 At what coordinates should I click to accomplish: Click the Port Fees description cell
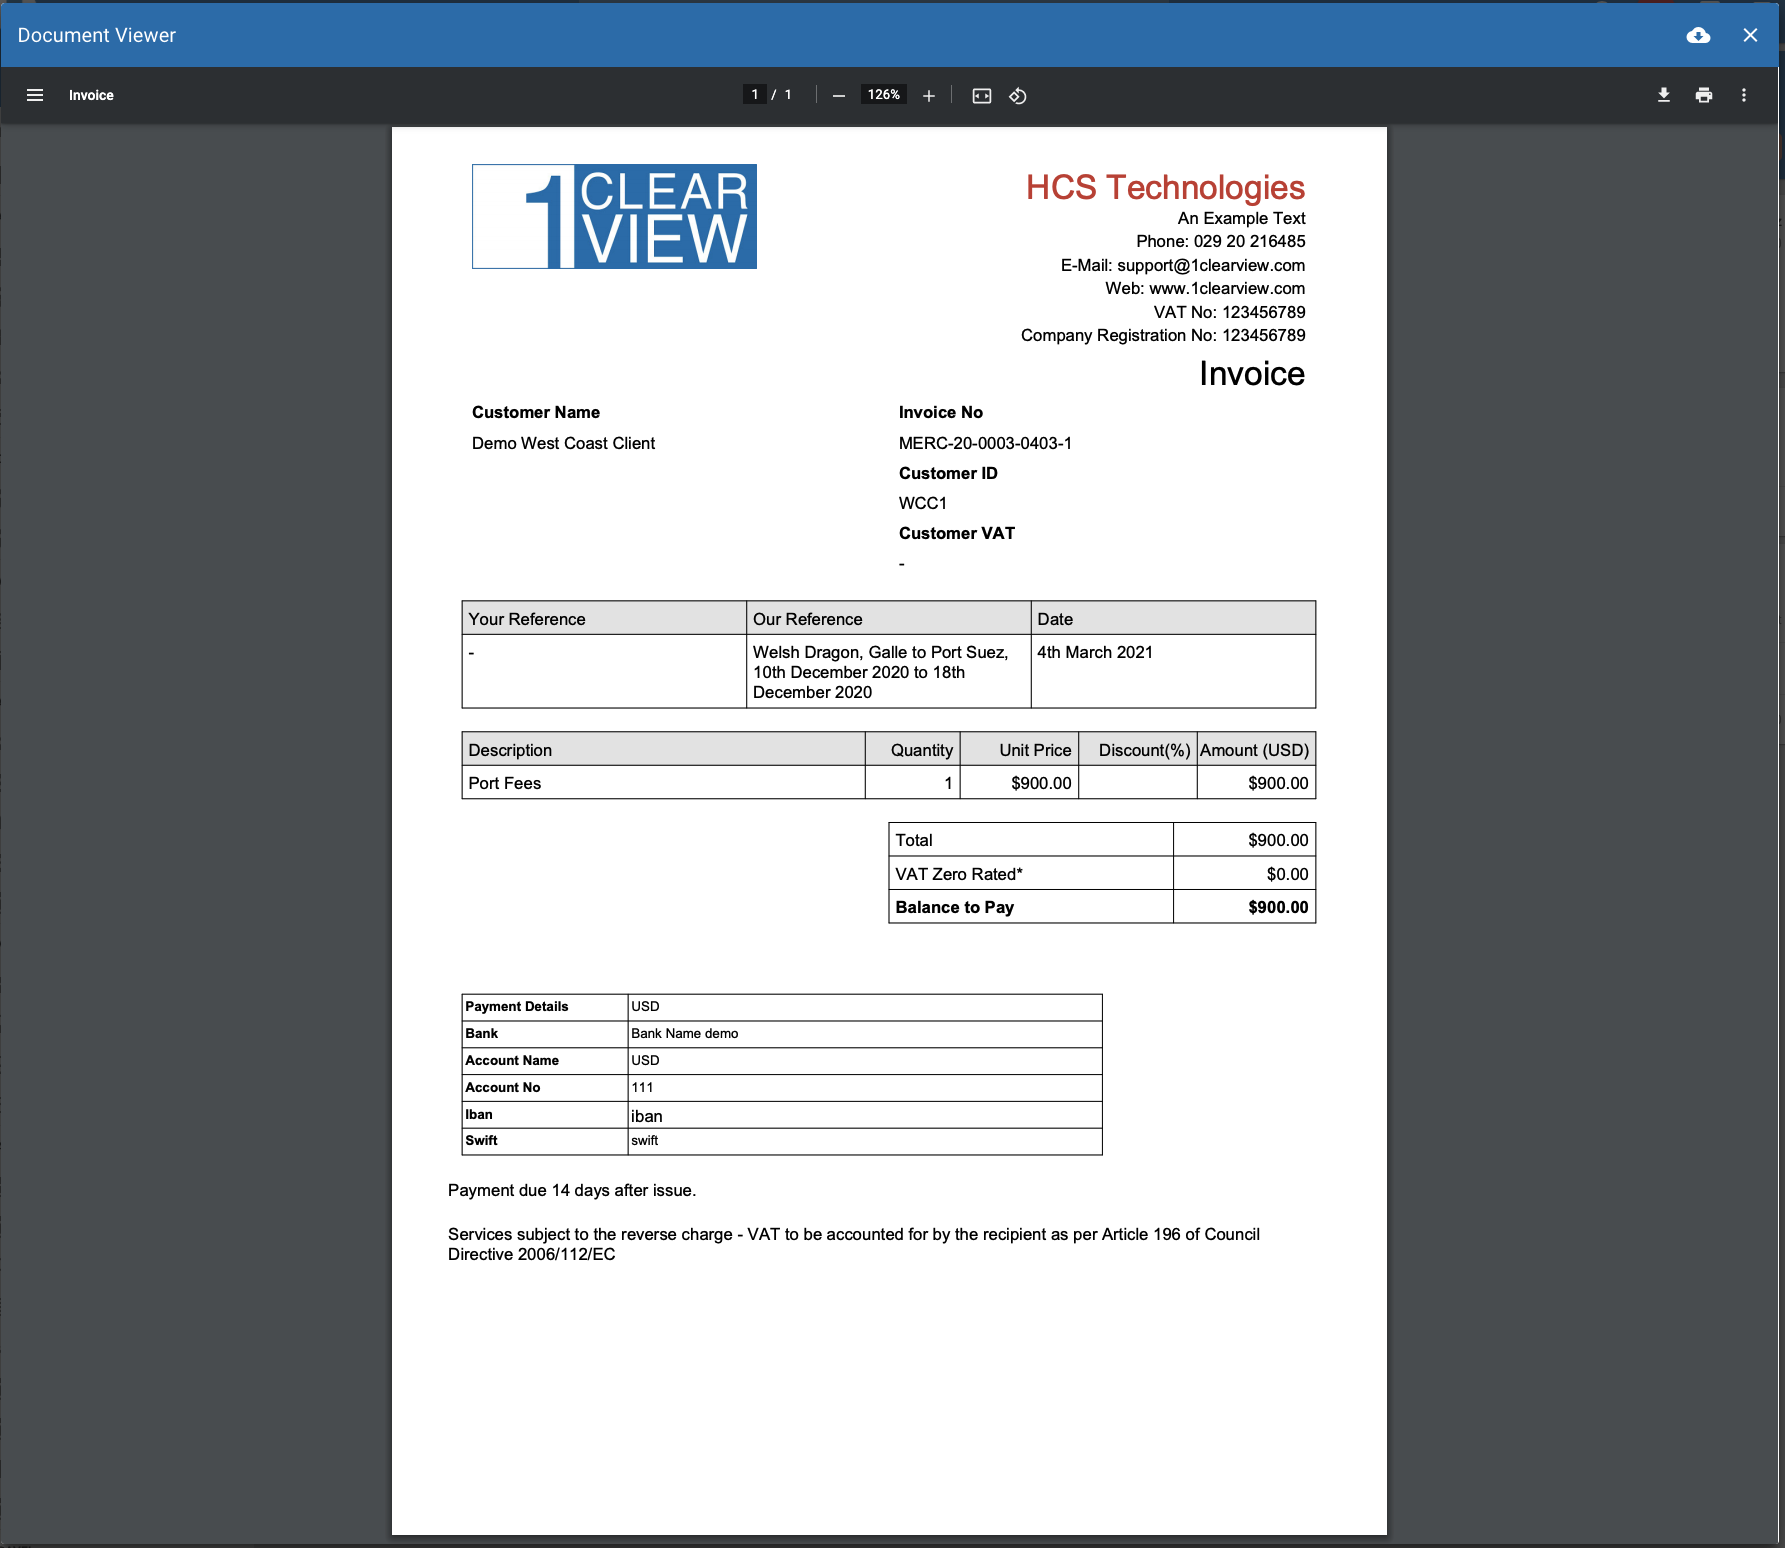tap(663, 783)
